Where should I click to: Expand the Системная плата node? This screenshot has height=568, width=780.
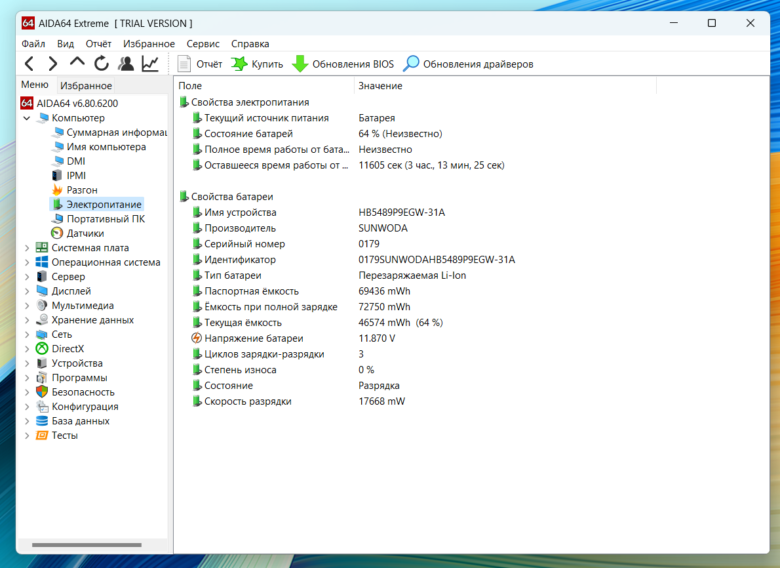[27, 248]
